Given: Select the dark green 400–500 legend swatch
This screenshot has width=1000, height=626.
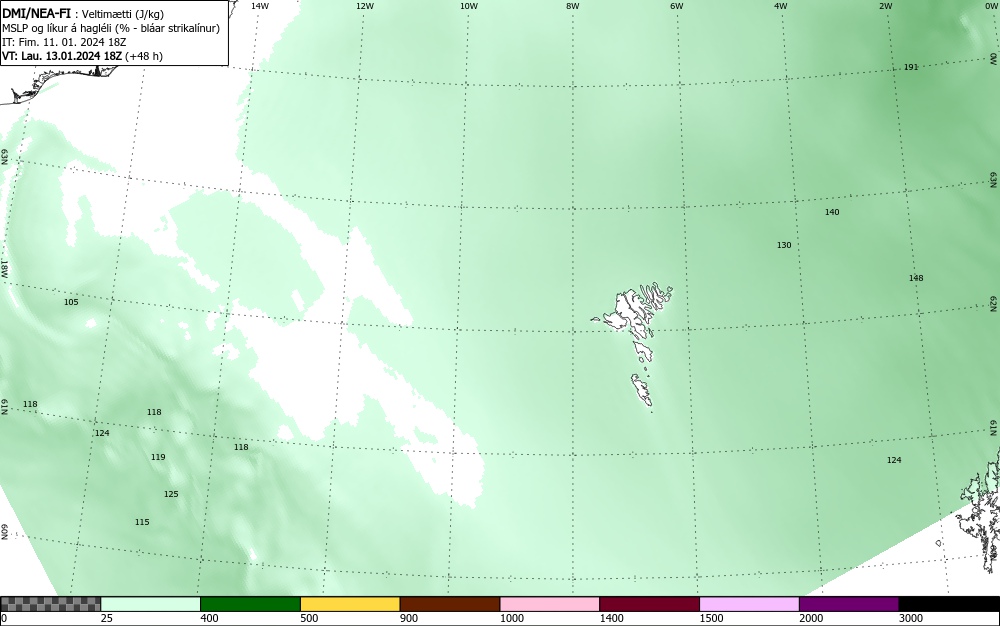Looking at the screenshot, I should point(250,604).
